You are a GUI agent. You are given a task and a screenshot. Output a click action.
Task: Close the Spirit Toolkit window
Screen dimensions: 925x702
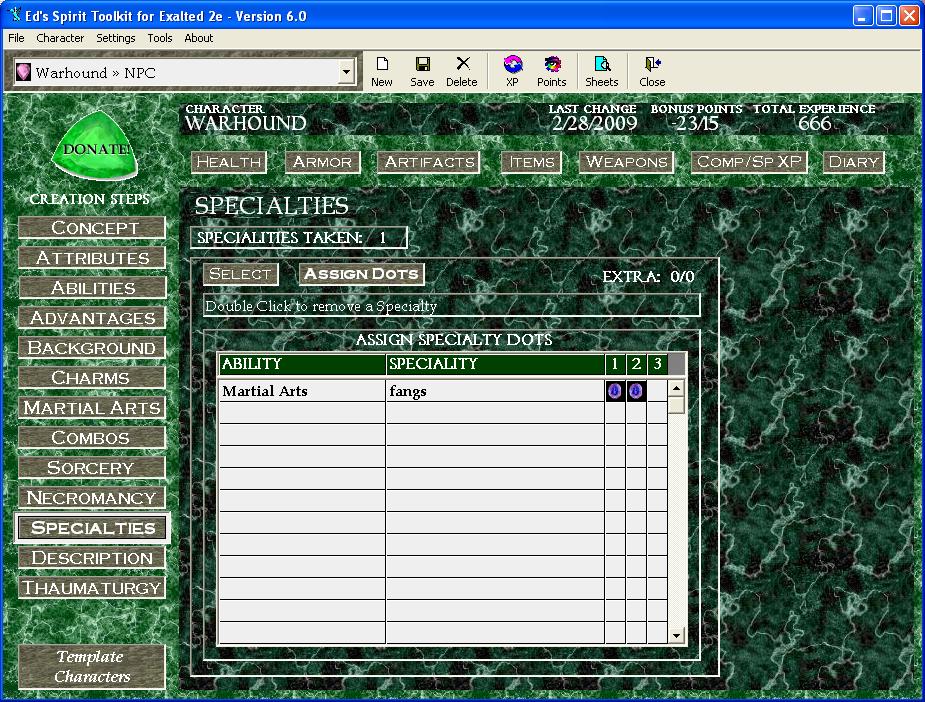coord(909,15)
